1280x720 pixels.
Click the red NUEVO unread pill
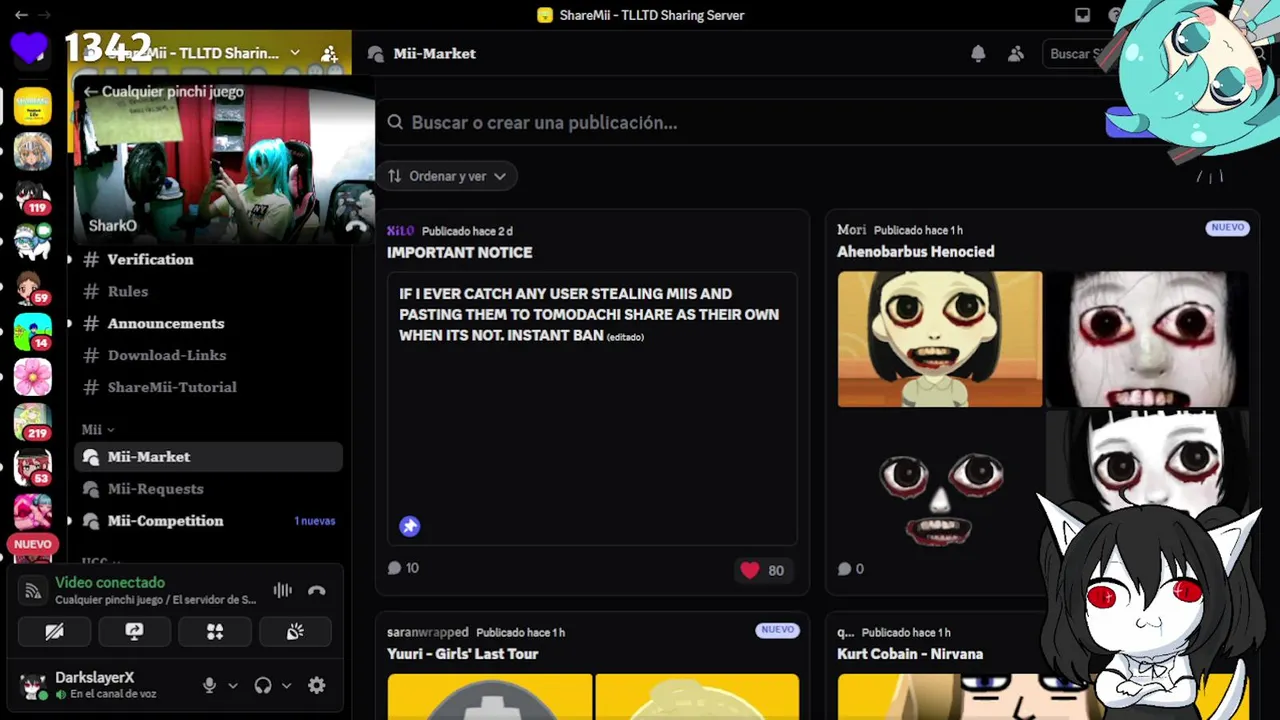click(x=32, y=545)
